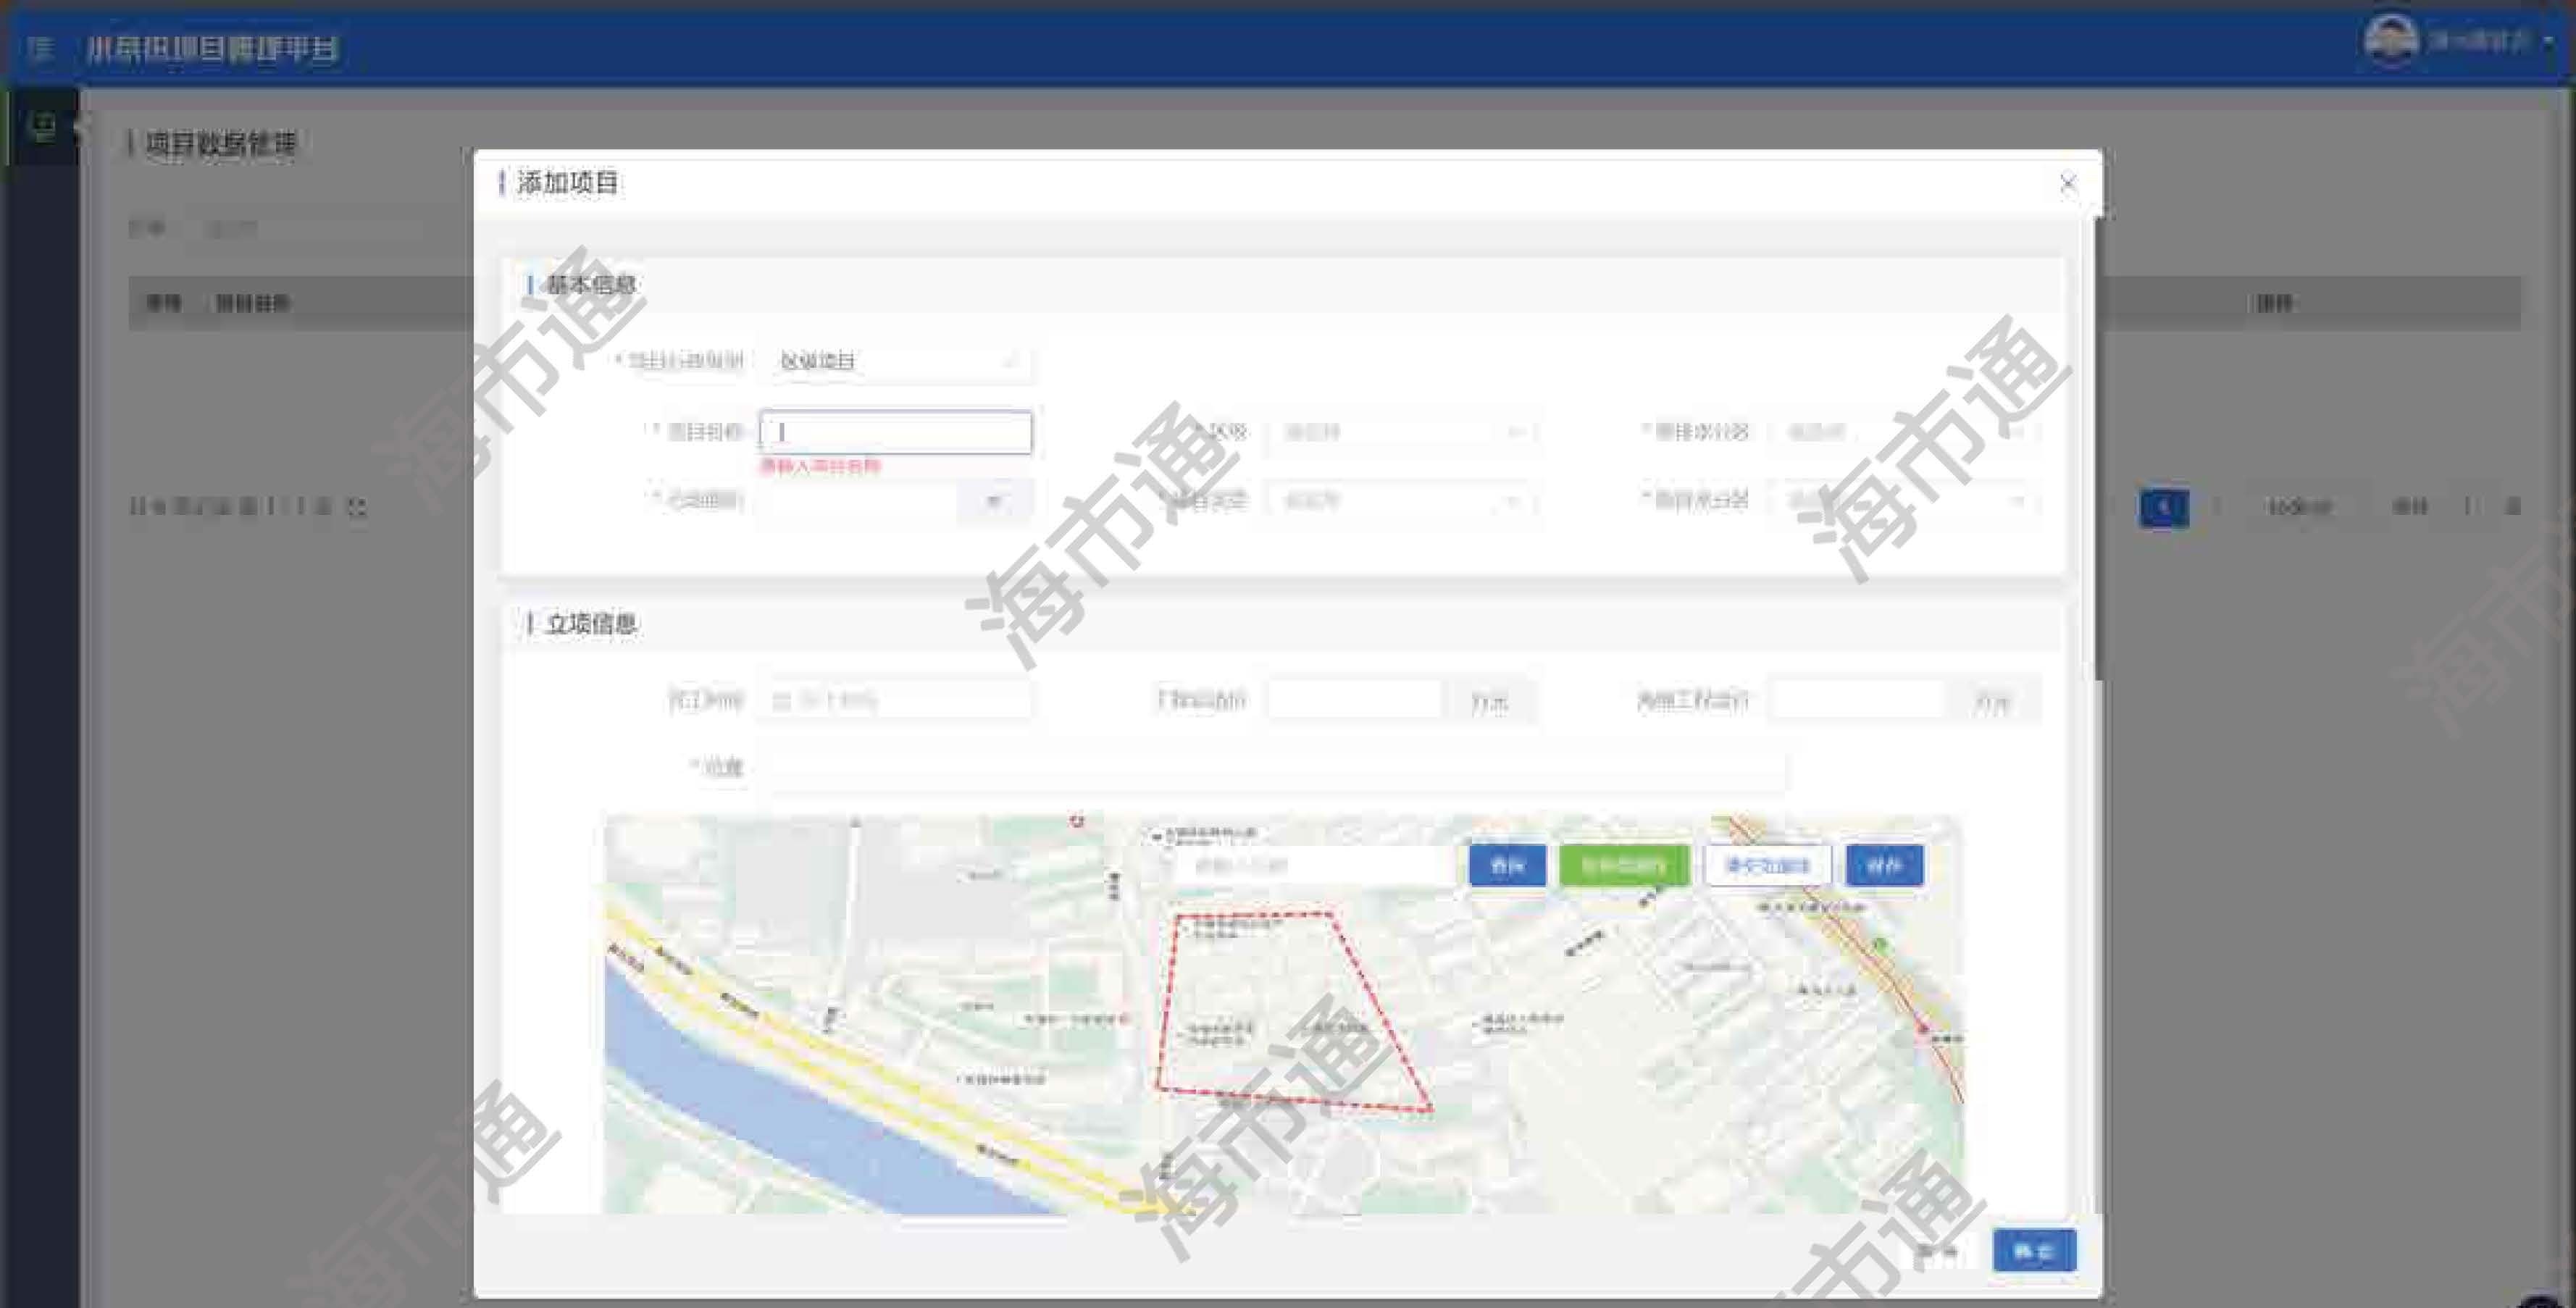
Task: Click the red hospital marker on map
Action: (1076, 821)
